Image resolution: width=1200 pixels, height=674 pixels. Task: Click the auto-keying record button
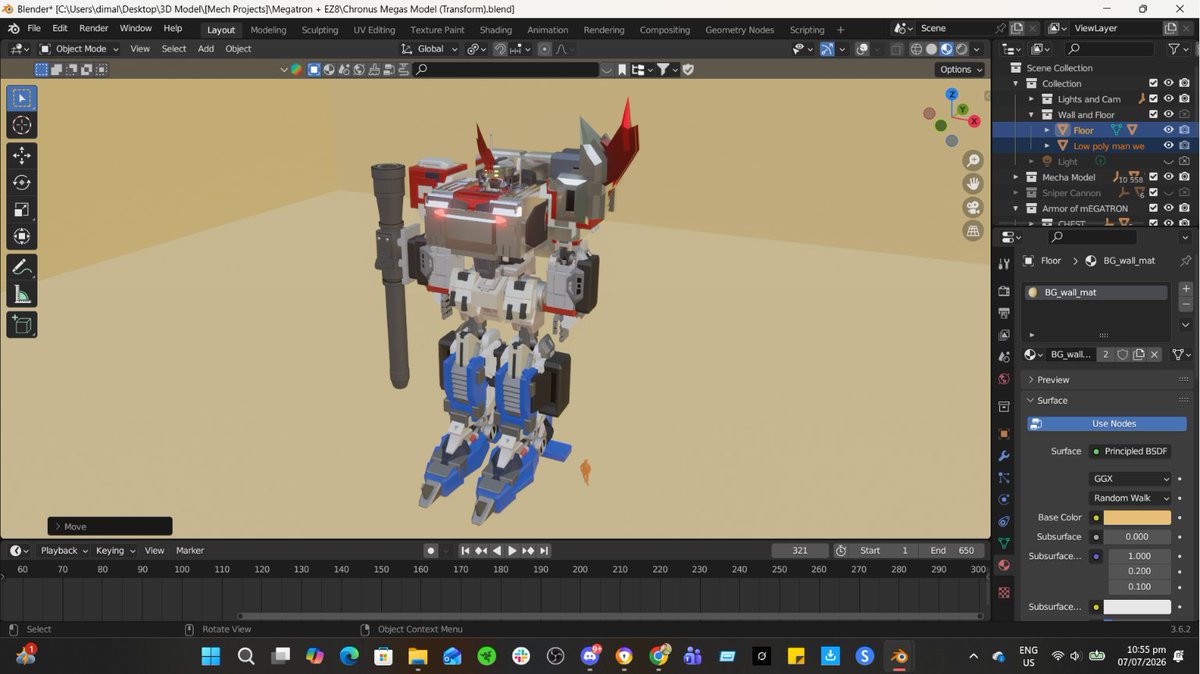point(430,550)
